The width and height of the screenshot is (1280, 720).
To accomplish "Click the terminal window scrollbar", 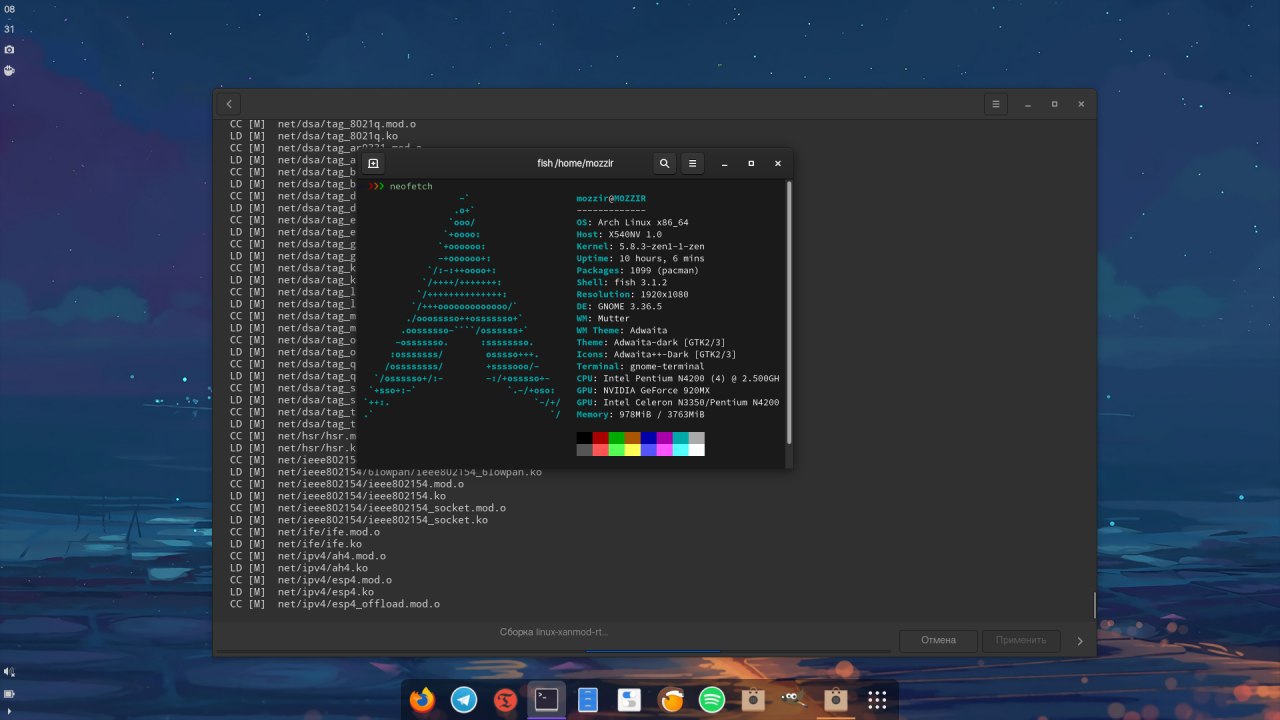I will point(789,311).
